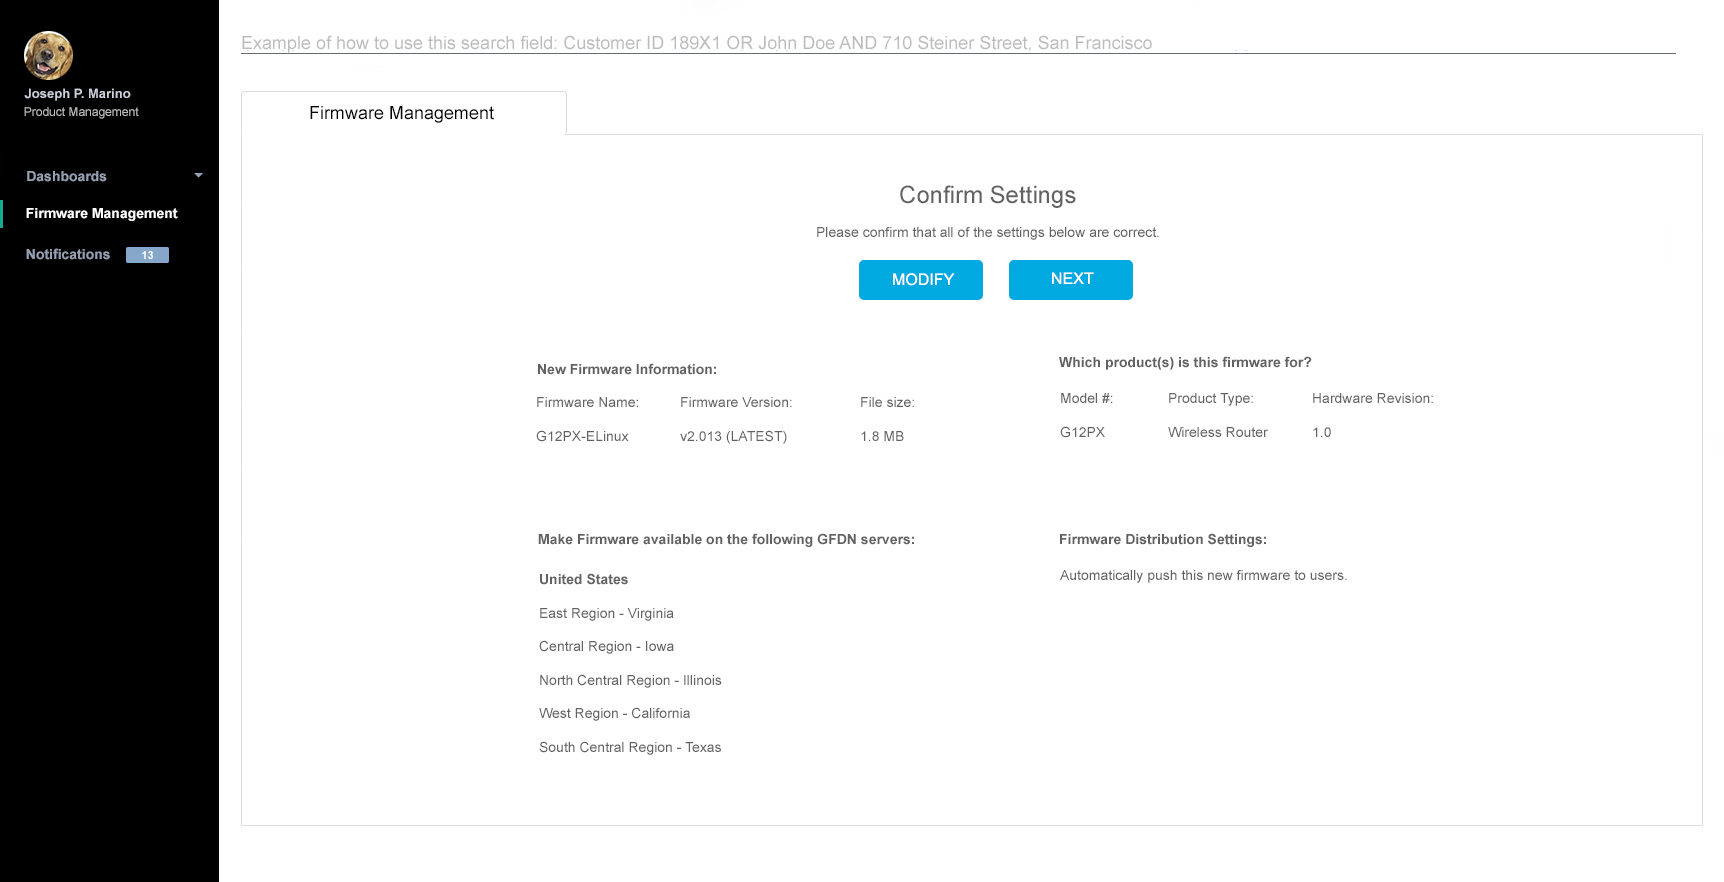Select West Region - California server
The height and width of the screenshot is (882, 1724).
(614, 713)
